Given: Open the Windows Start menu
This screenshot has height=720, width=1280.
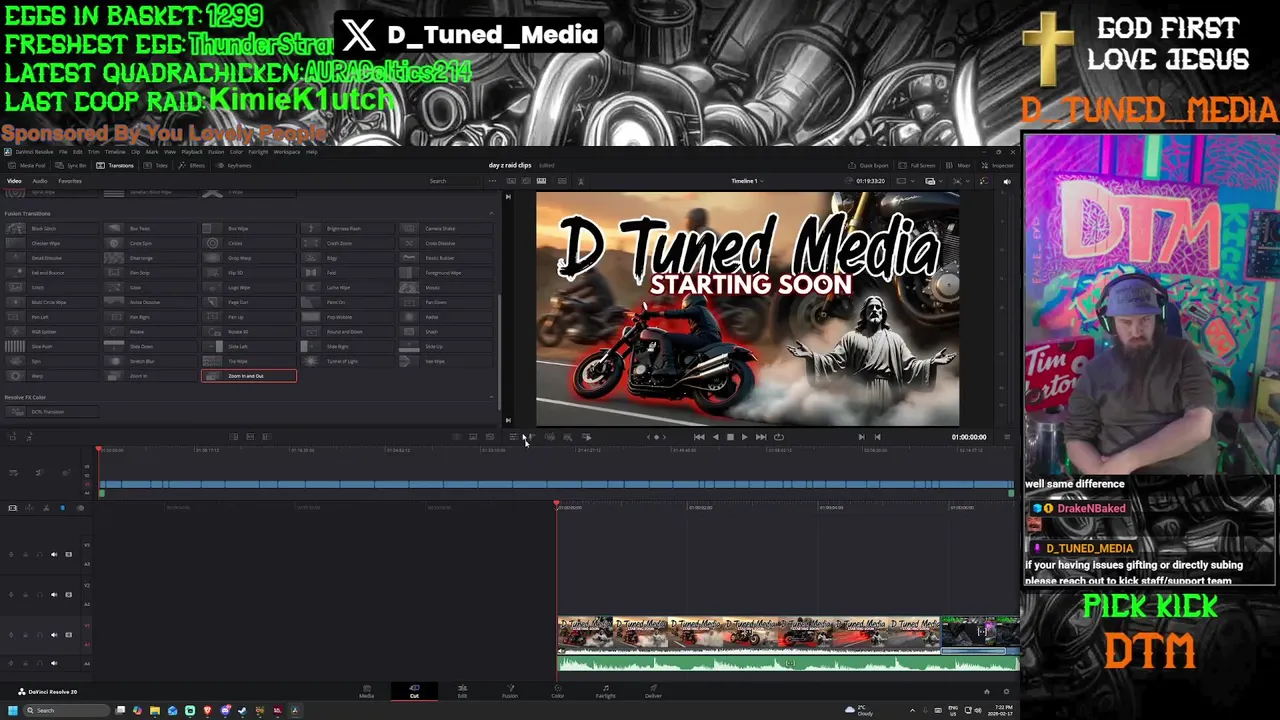Looking at the screenshot, I should point(12,711).
